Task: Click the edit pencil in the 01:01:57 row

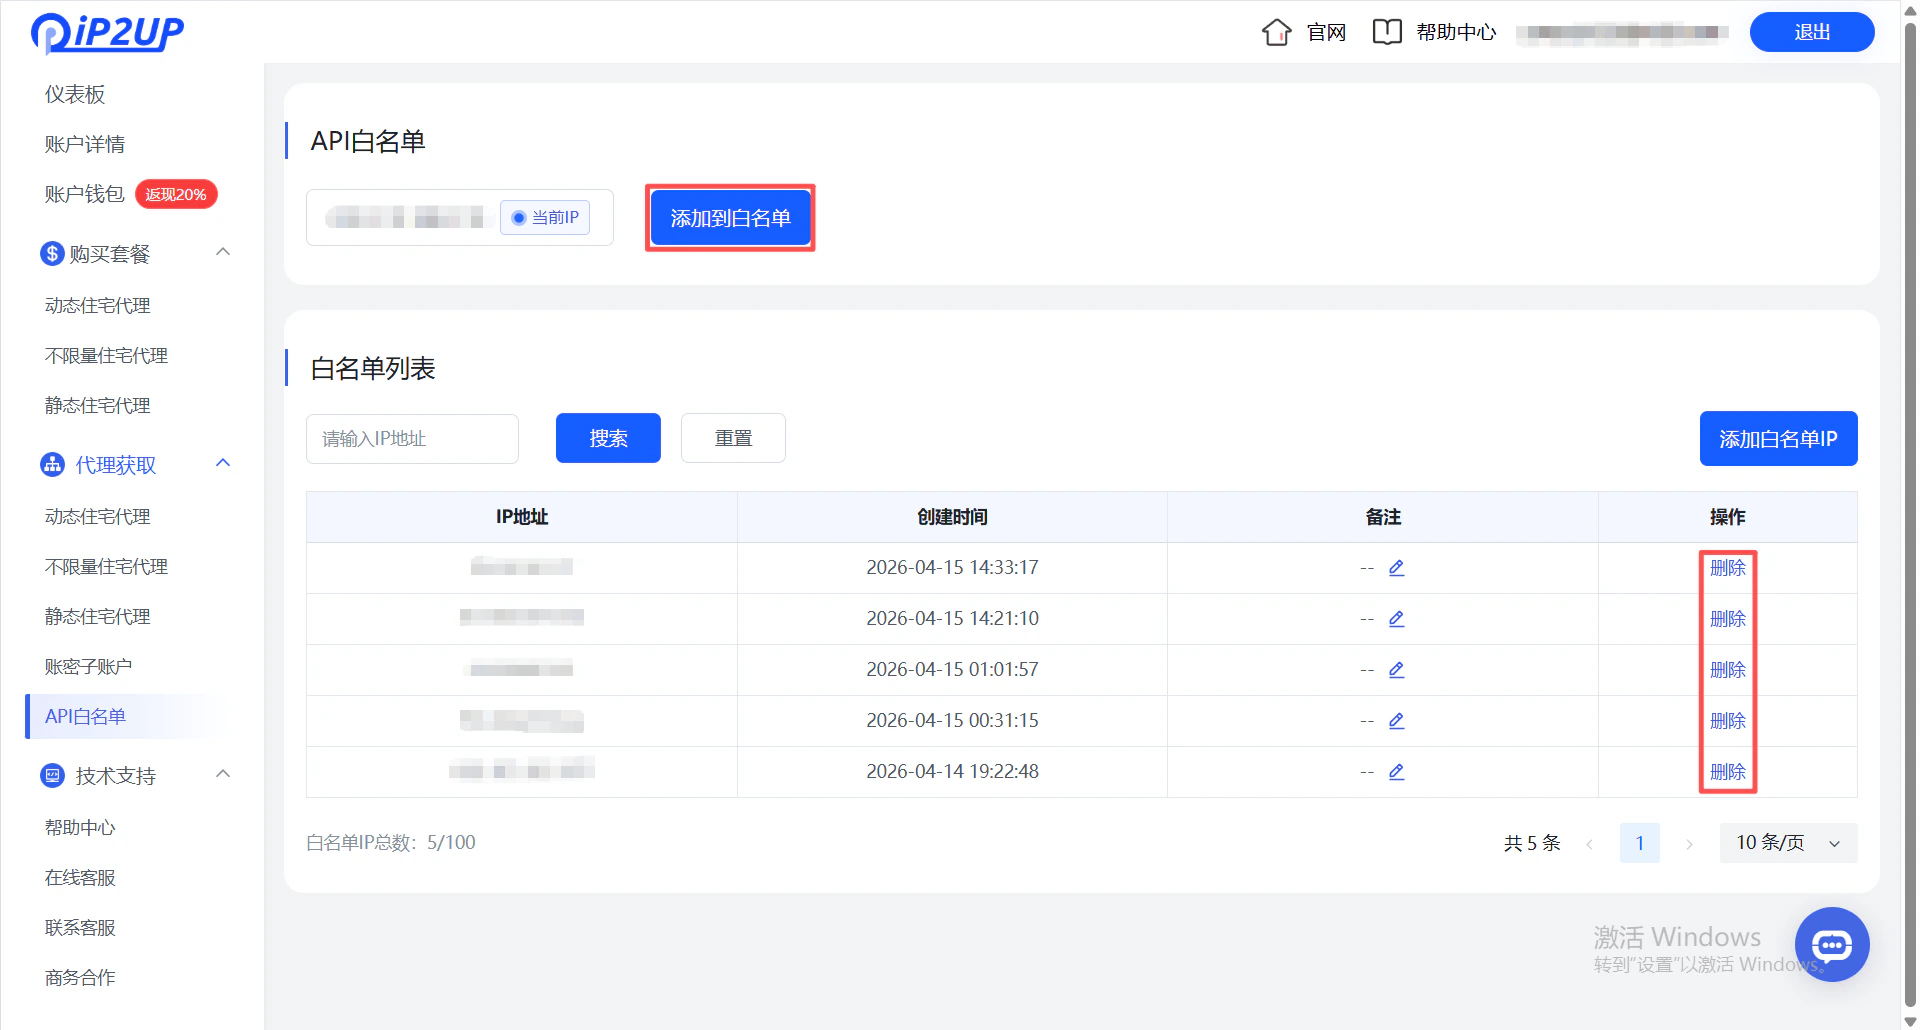Action: pyautogui.click(x=1396, y=669)
